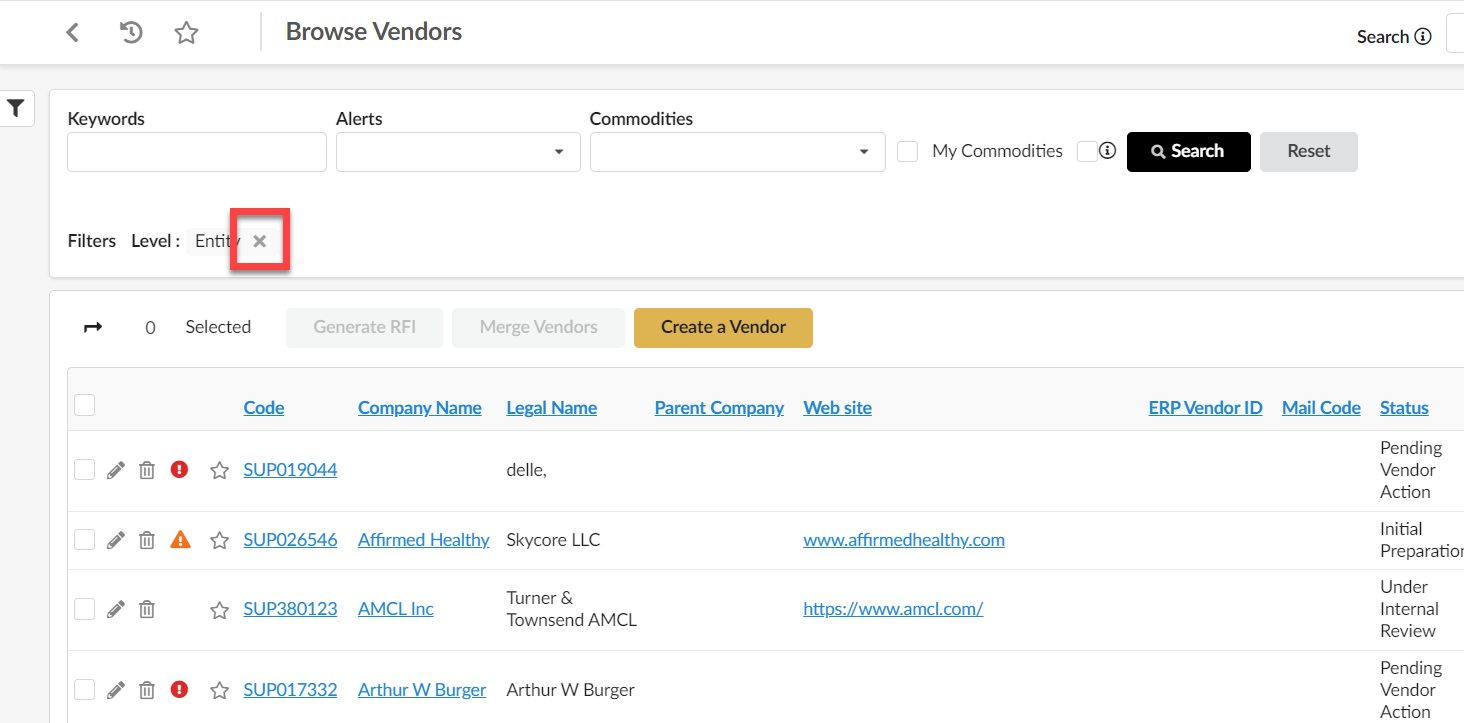Image resolution: width=1464 pixels, height=723 pixels.
Task: Check the SUP026546 row checkbox
Action: pos(85,540)
